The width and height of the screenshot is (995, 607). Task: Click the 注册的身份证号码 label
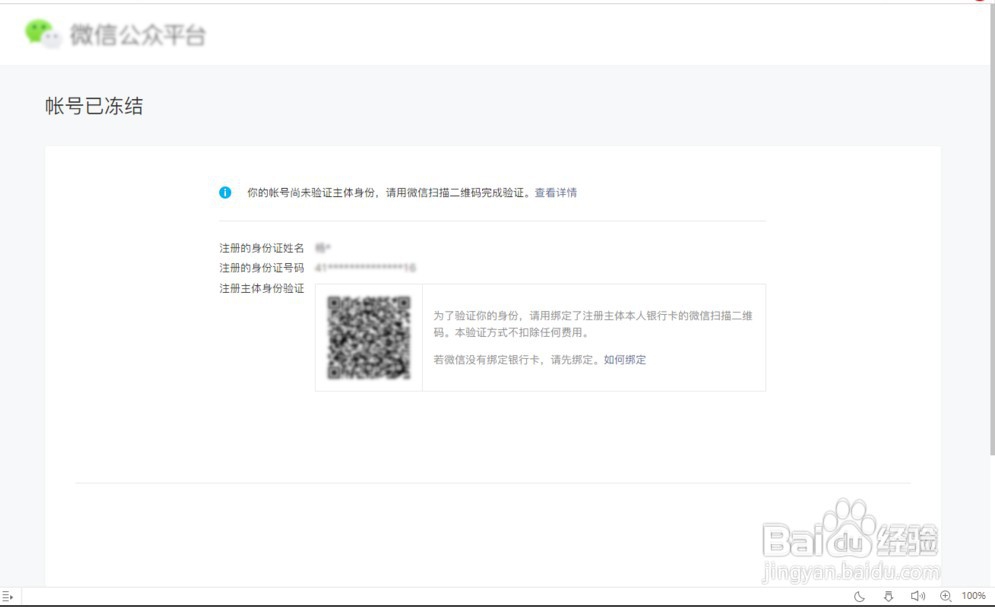pos(261,268)
